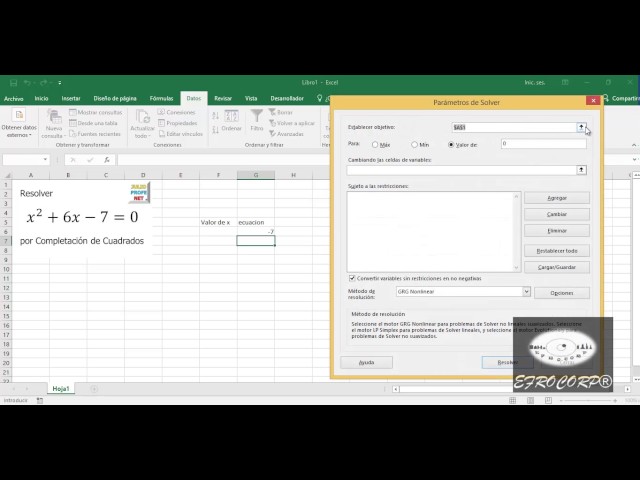Viewport: 640px width, 480px height.
Task: Open the Desarrollador tab
Action: pyautogui.click(x=287, y=98)
